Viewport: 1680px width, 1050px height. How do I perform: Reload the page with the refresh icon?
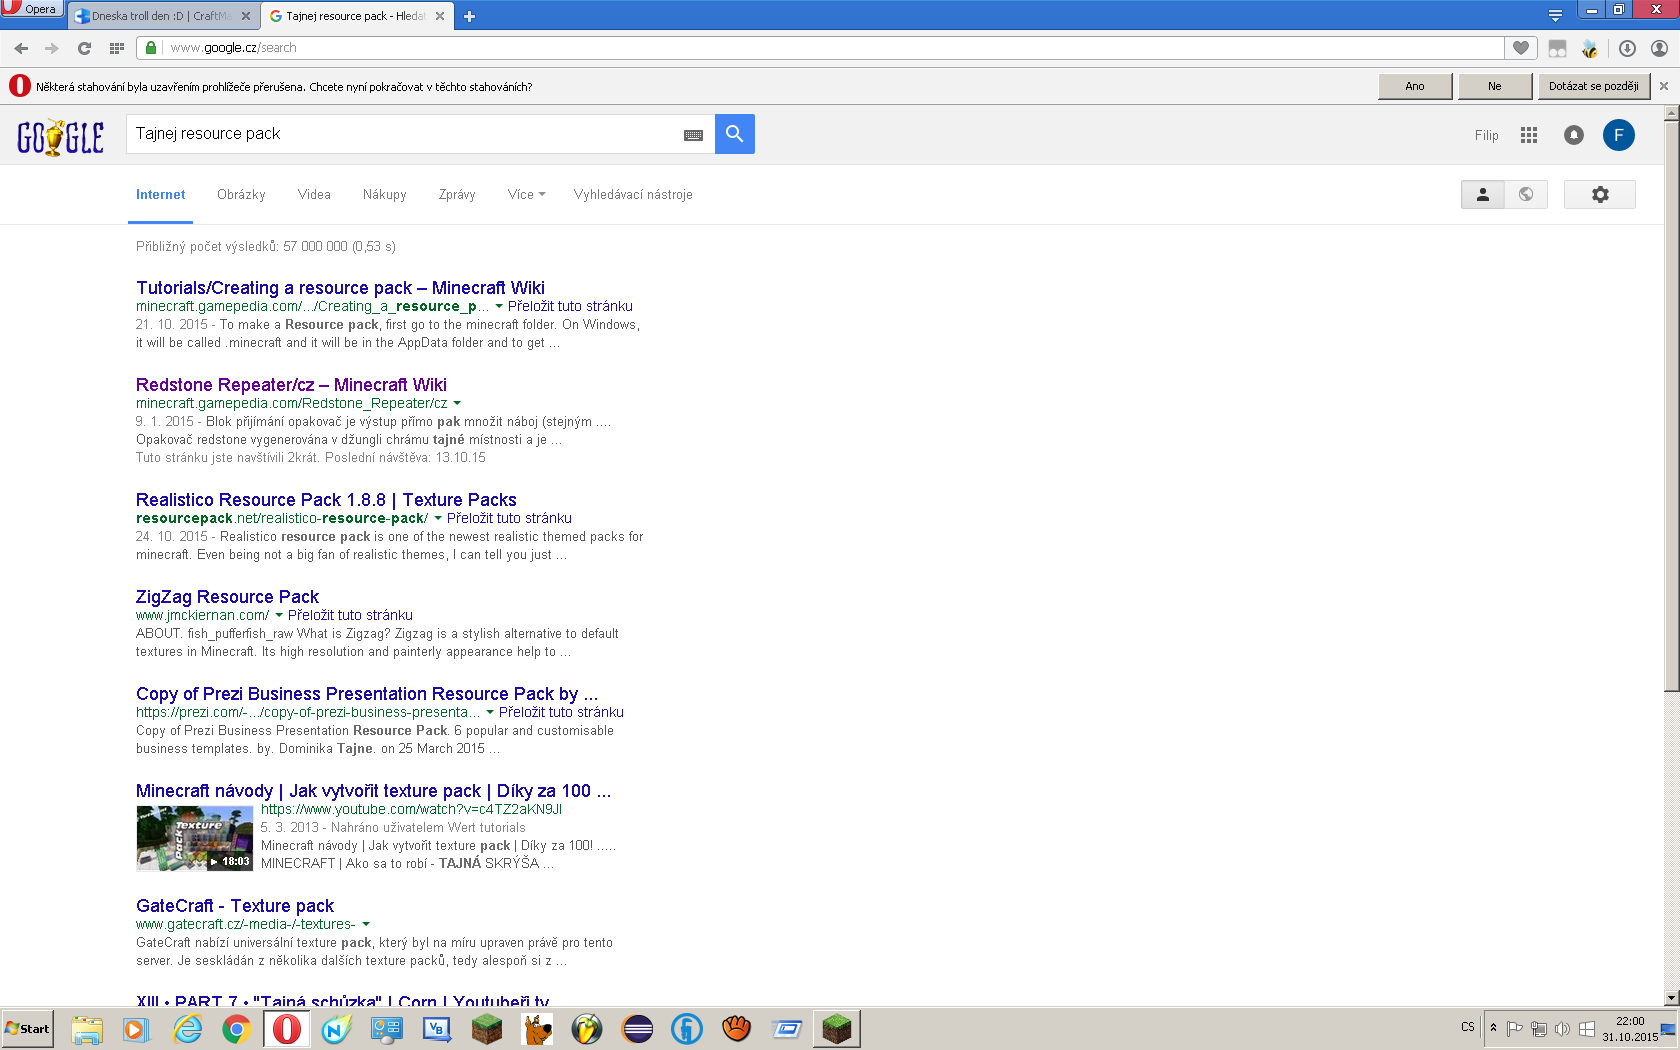coord(84,48)
